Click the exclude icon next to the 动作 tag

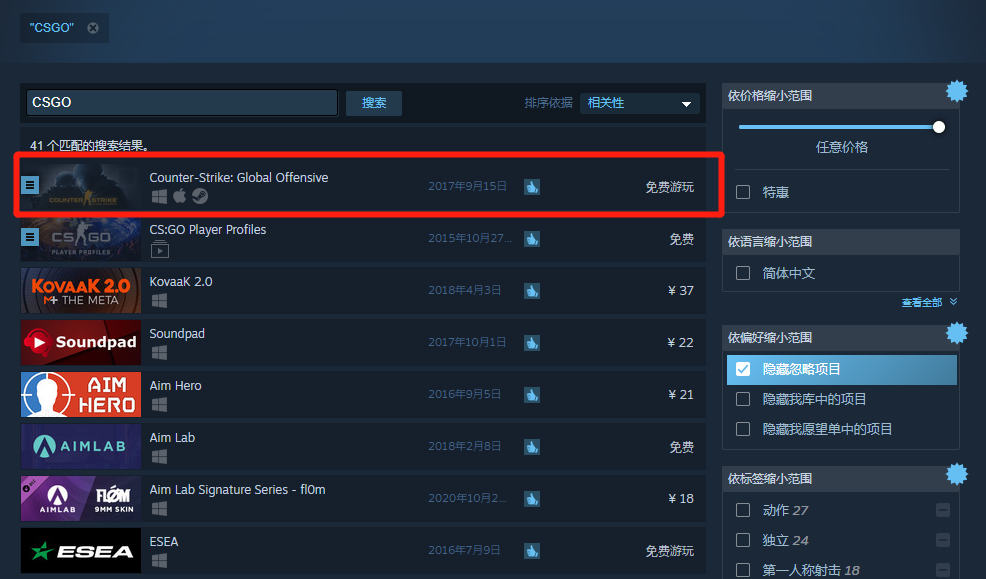942,510
